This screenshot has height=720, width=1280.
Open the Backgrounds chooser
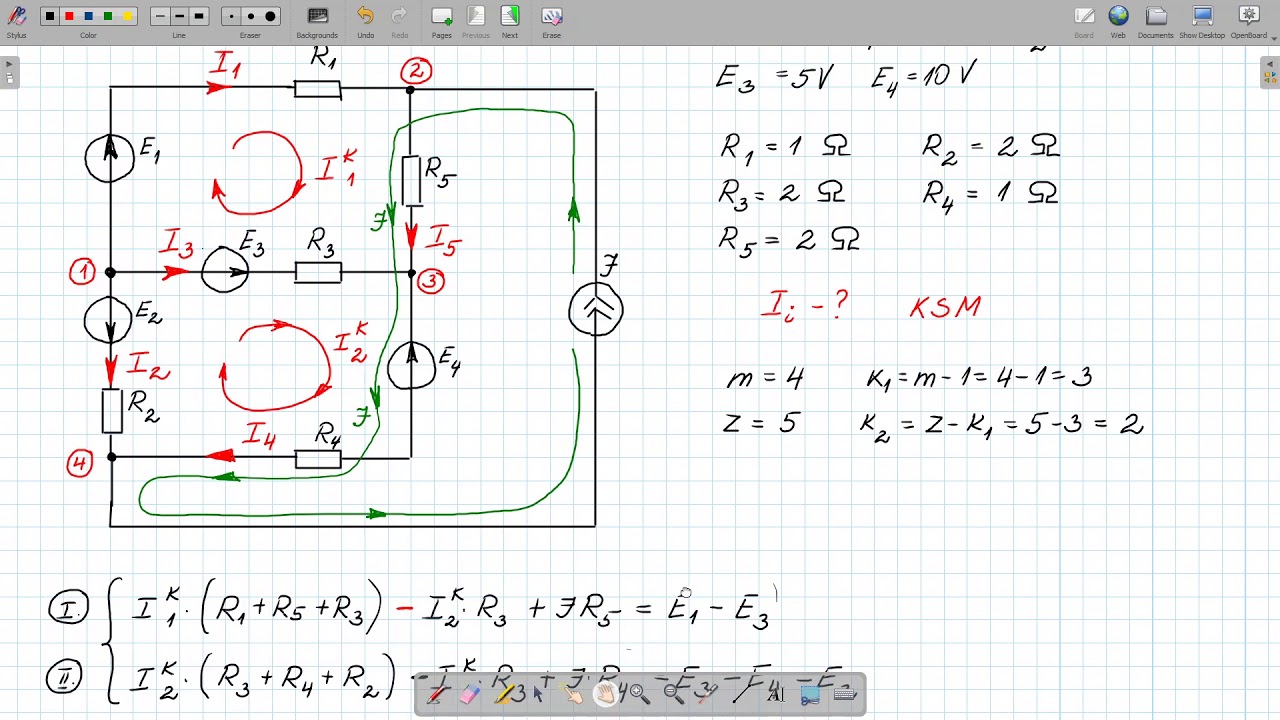coord(317,21)
